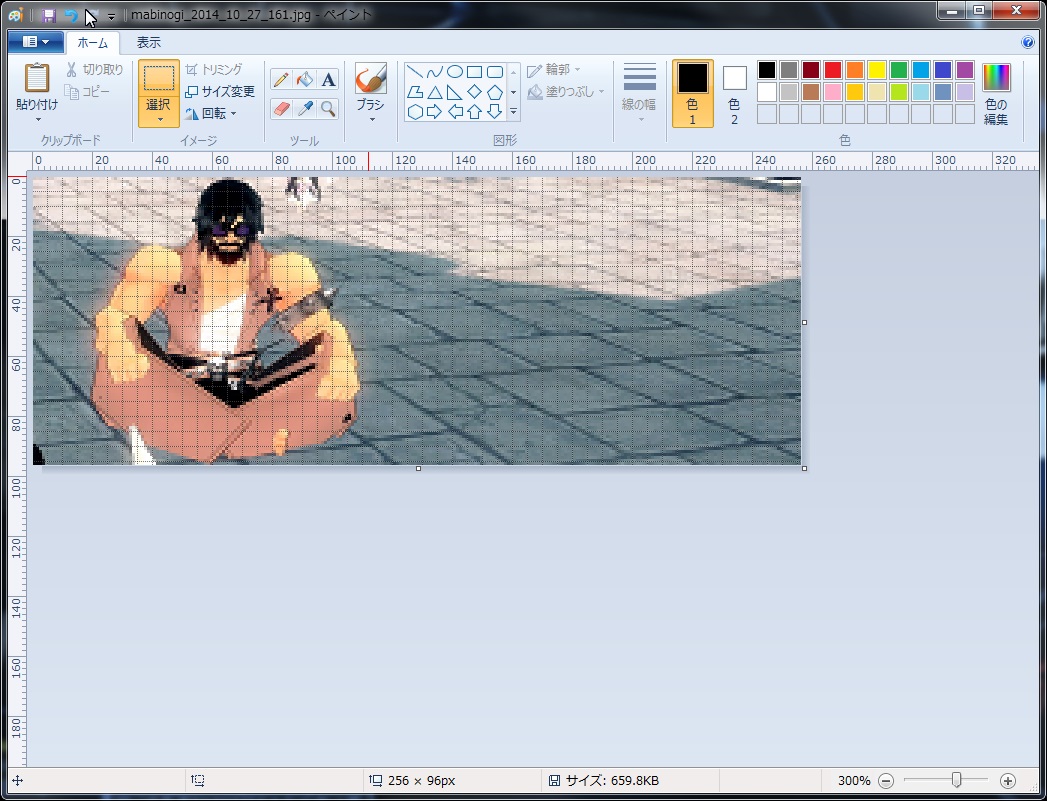This screenshot has width=1047, height=801.
Task: Expand the shapes gallery more arrow
Action: (x=513, y=111)
